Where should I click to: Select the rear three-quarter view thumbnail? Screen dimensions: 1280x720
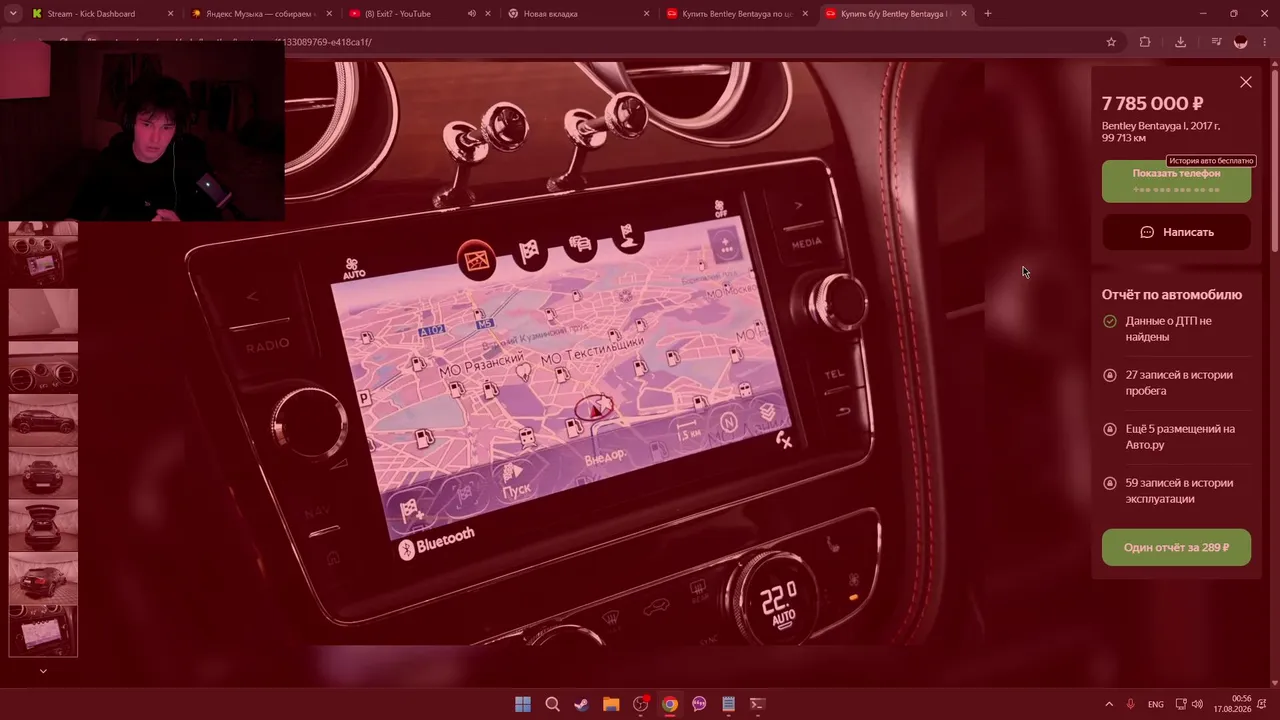(43, 579)
